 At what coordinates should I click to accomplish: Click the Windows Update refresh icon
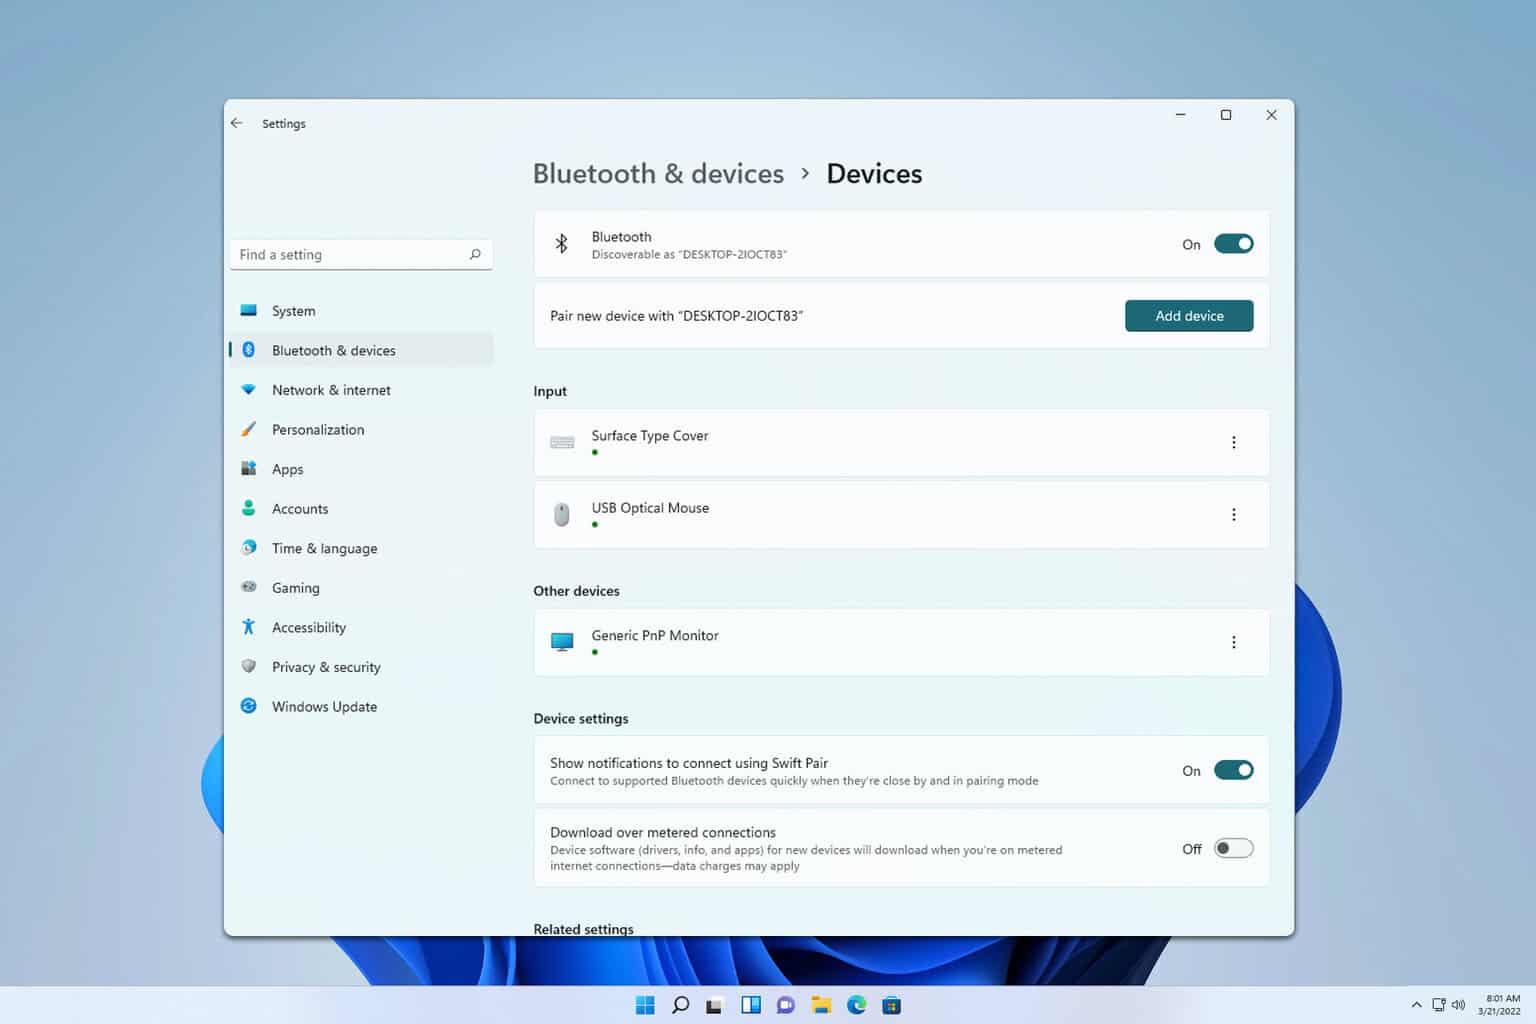tap(249, 706)
